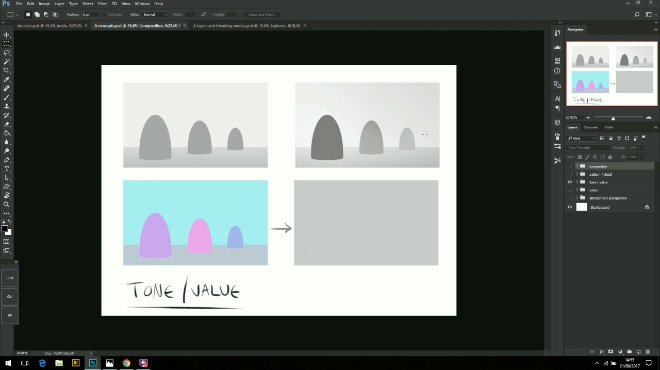This screenshot has height=370, width=660.
Task: Select the Pen tool
Action: tap(7, 160)
